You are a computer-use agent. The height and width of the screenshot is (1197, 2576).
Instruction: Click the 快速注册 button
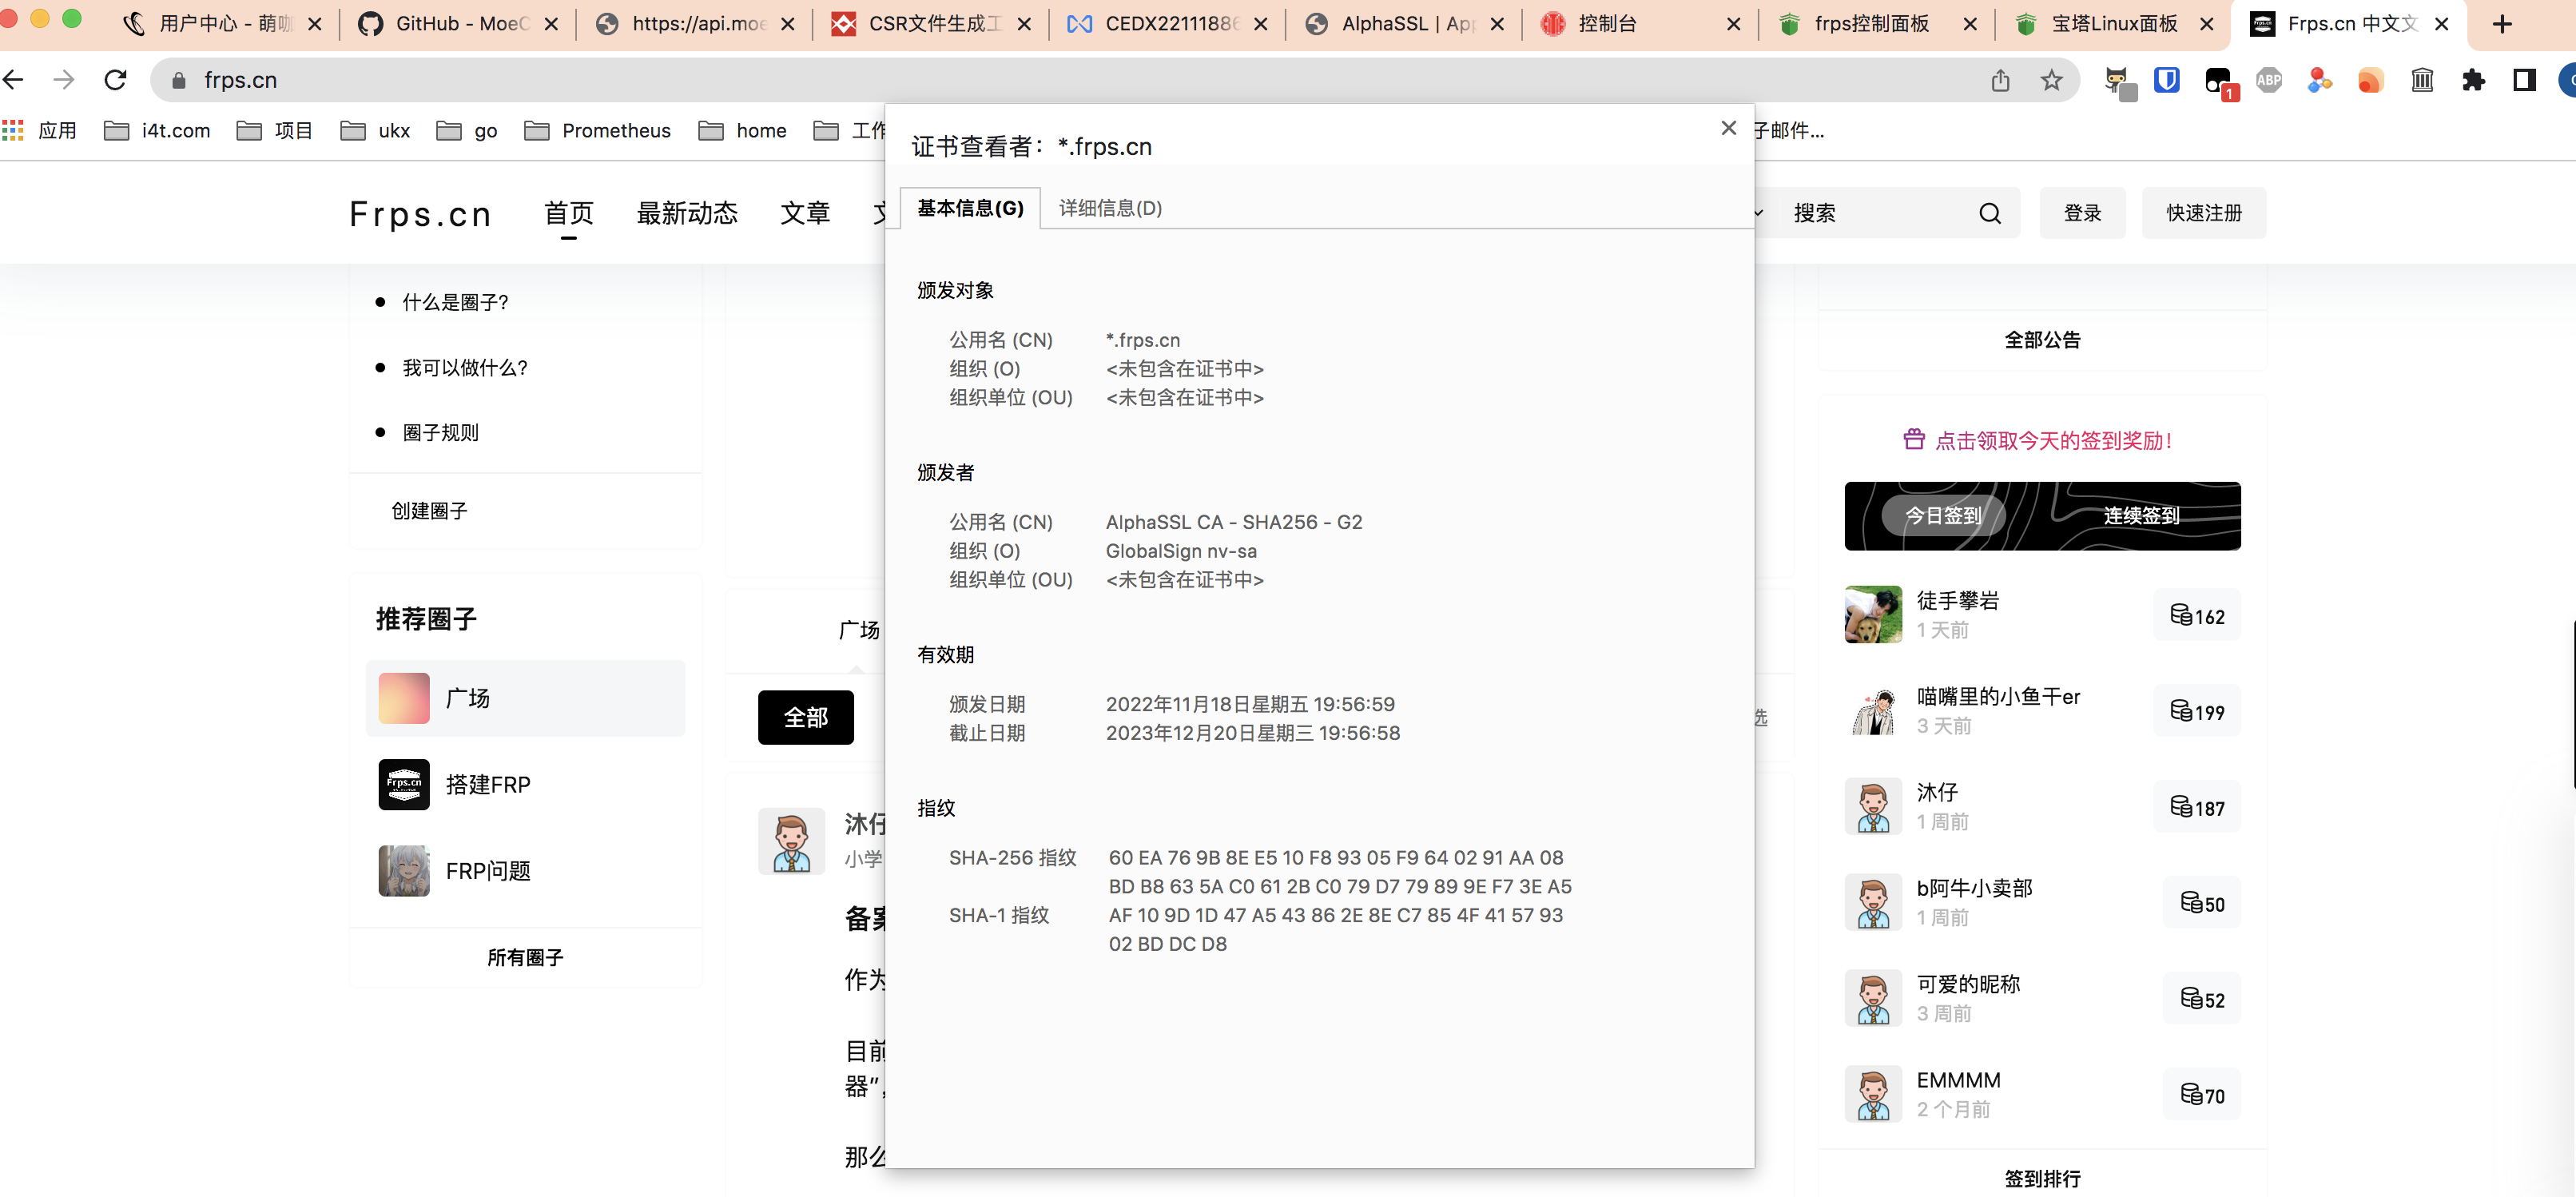(x=2204, y=213)
